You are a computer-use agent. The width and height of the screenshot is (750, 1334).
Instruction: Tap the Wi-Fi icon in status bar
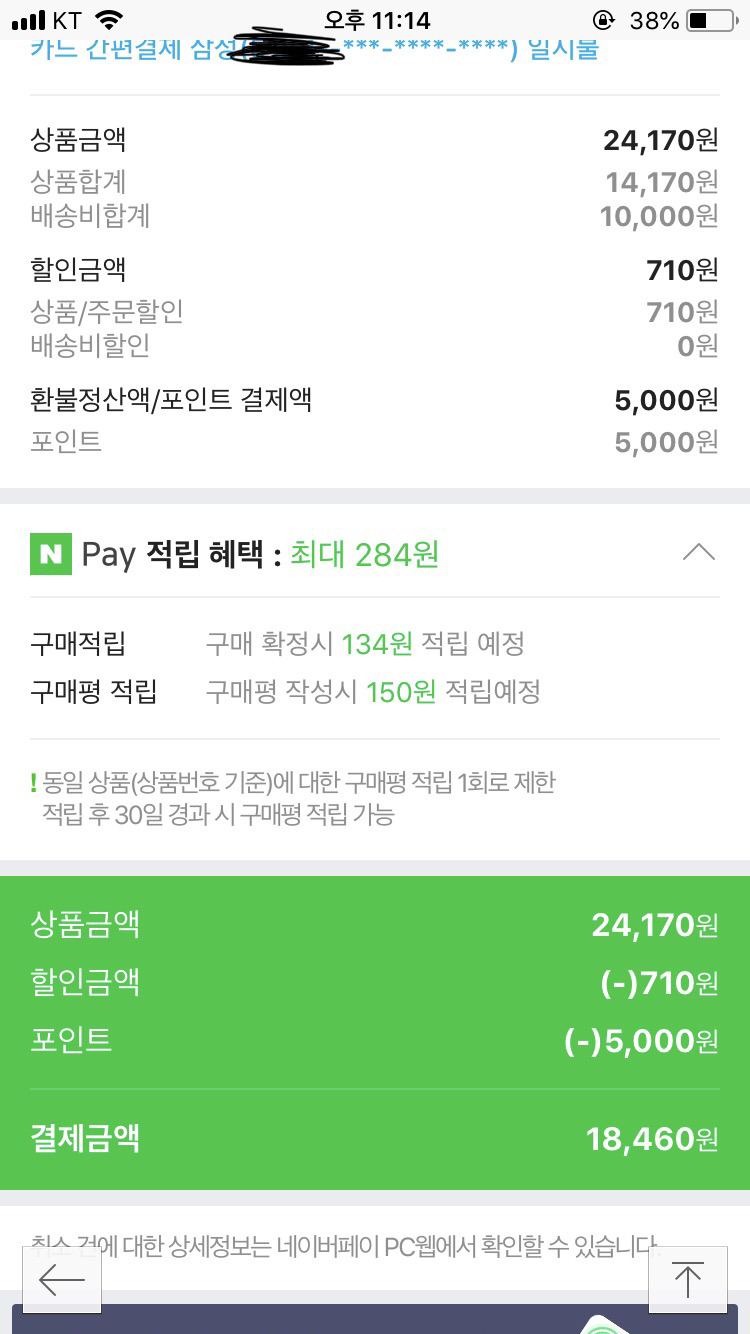[x=110, y=20]
